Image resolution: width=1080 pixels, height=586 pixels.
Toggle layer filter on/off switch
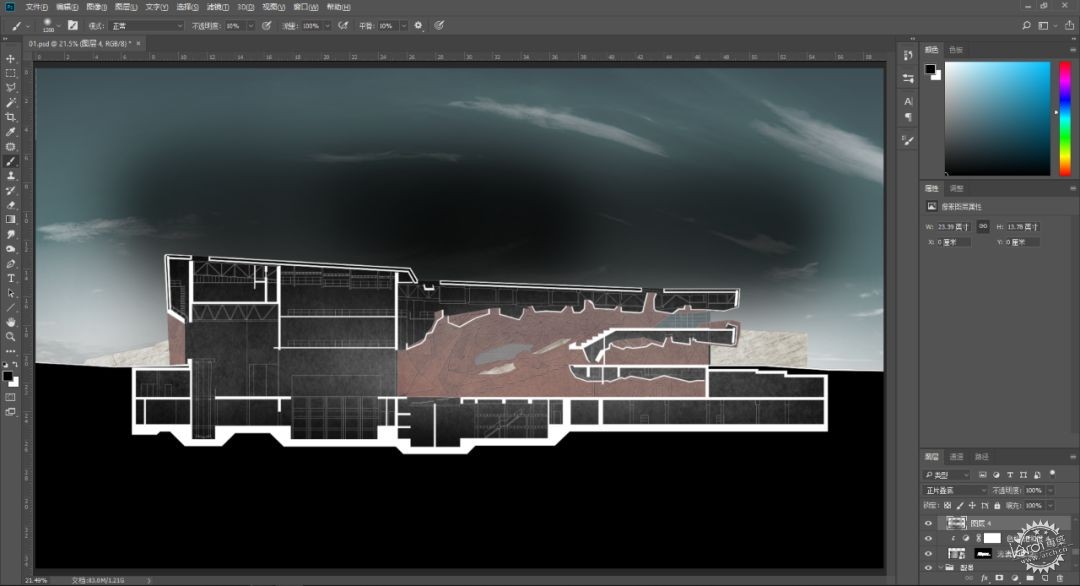click(1052, 474)
